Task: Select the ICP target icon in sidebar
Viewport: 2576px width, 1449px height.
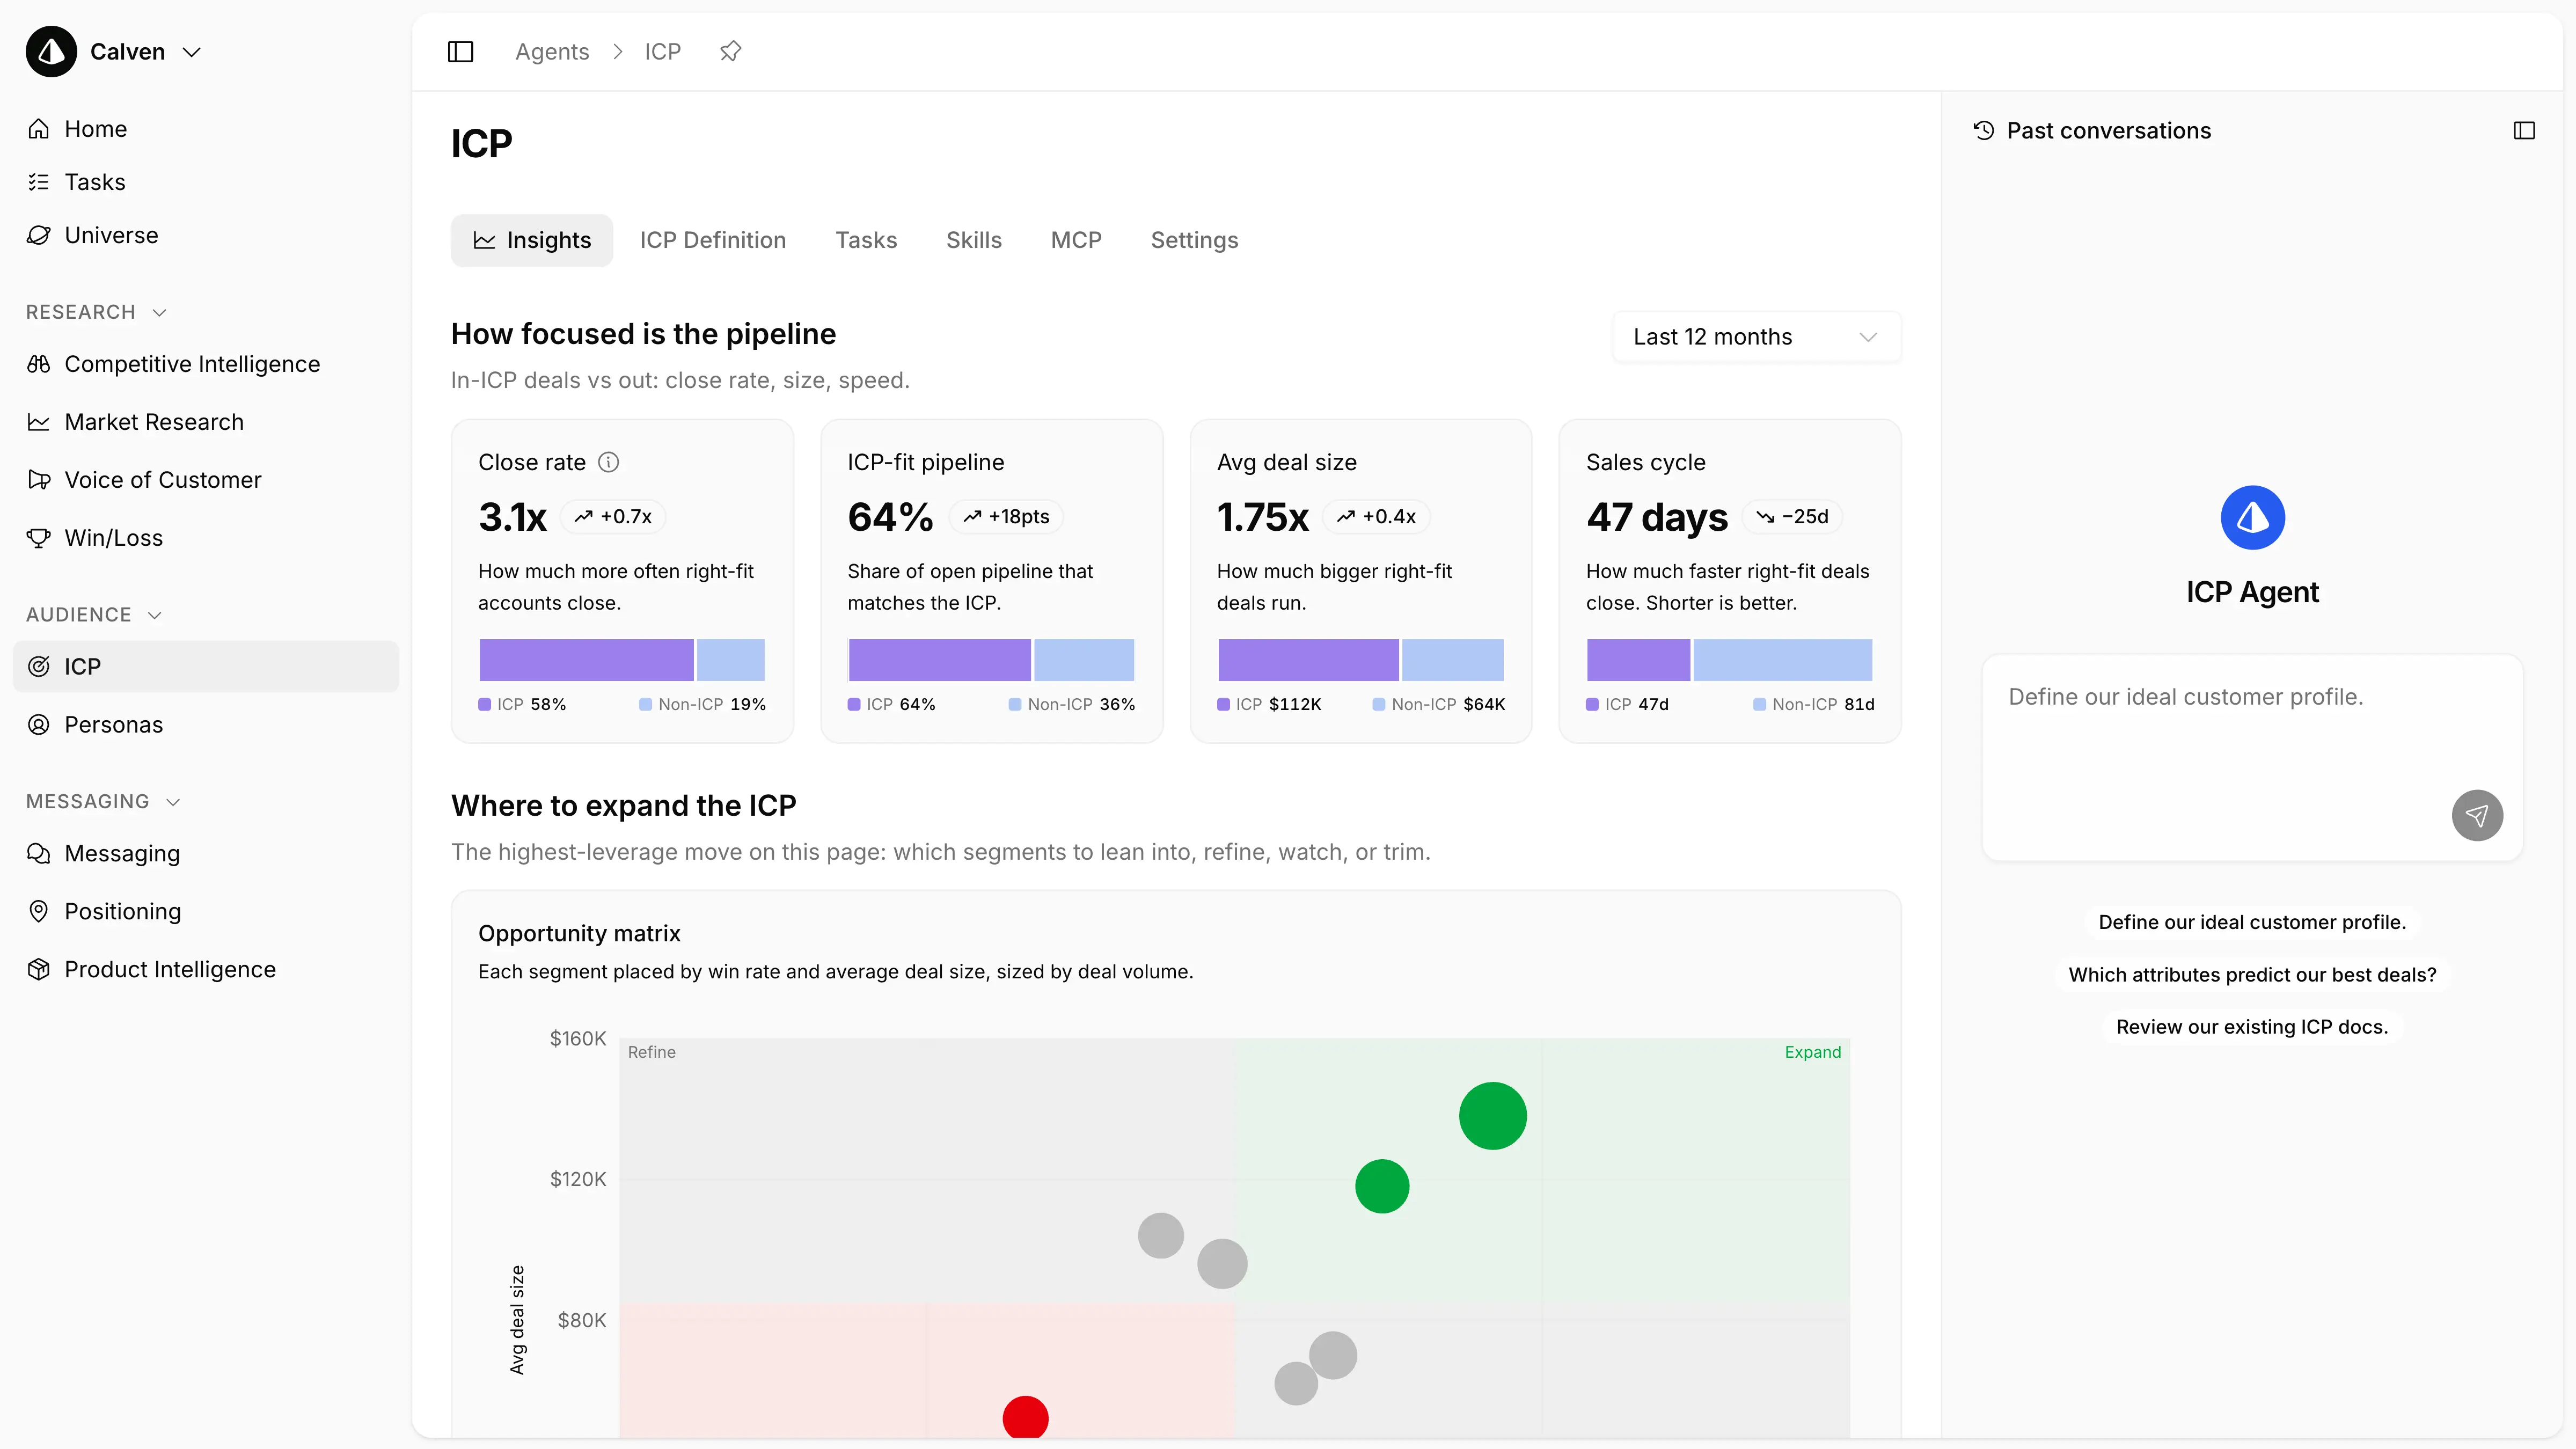Action: [39, 667]
